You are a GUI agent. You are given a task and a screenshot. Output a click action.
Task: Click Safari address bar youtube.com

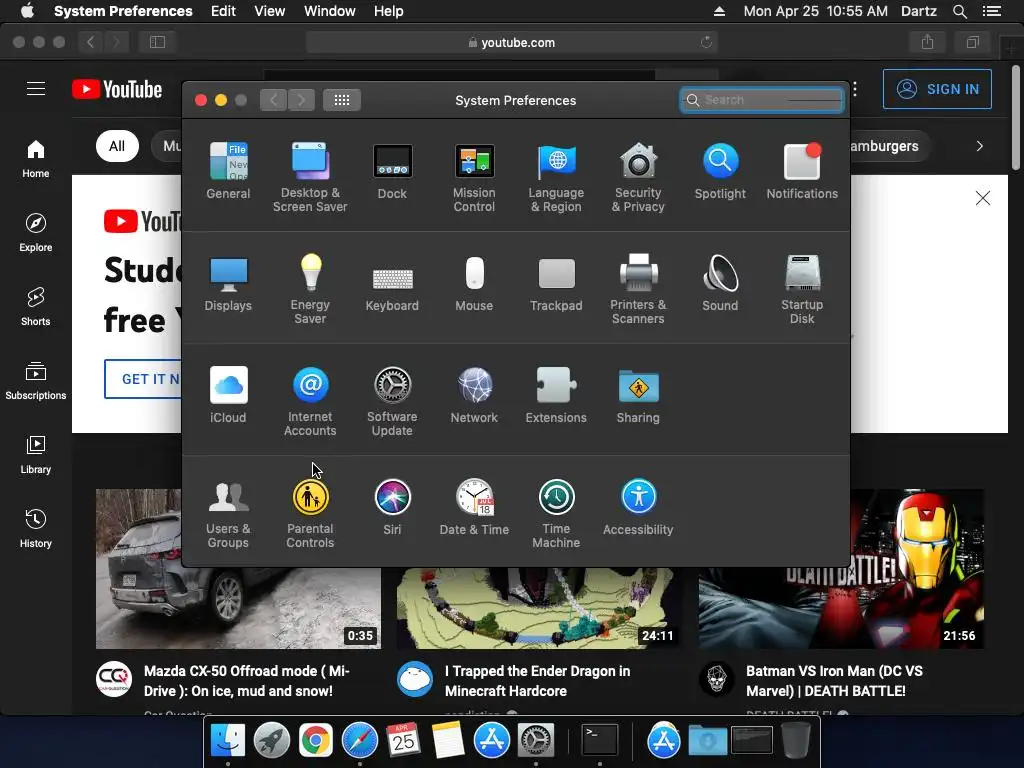pos(512,42)
